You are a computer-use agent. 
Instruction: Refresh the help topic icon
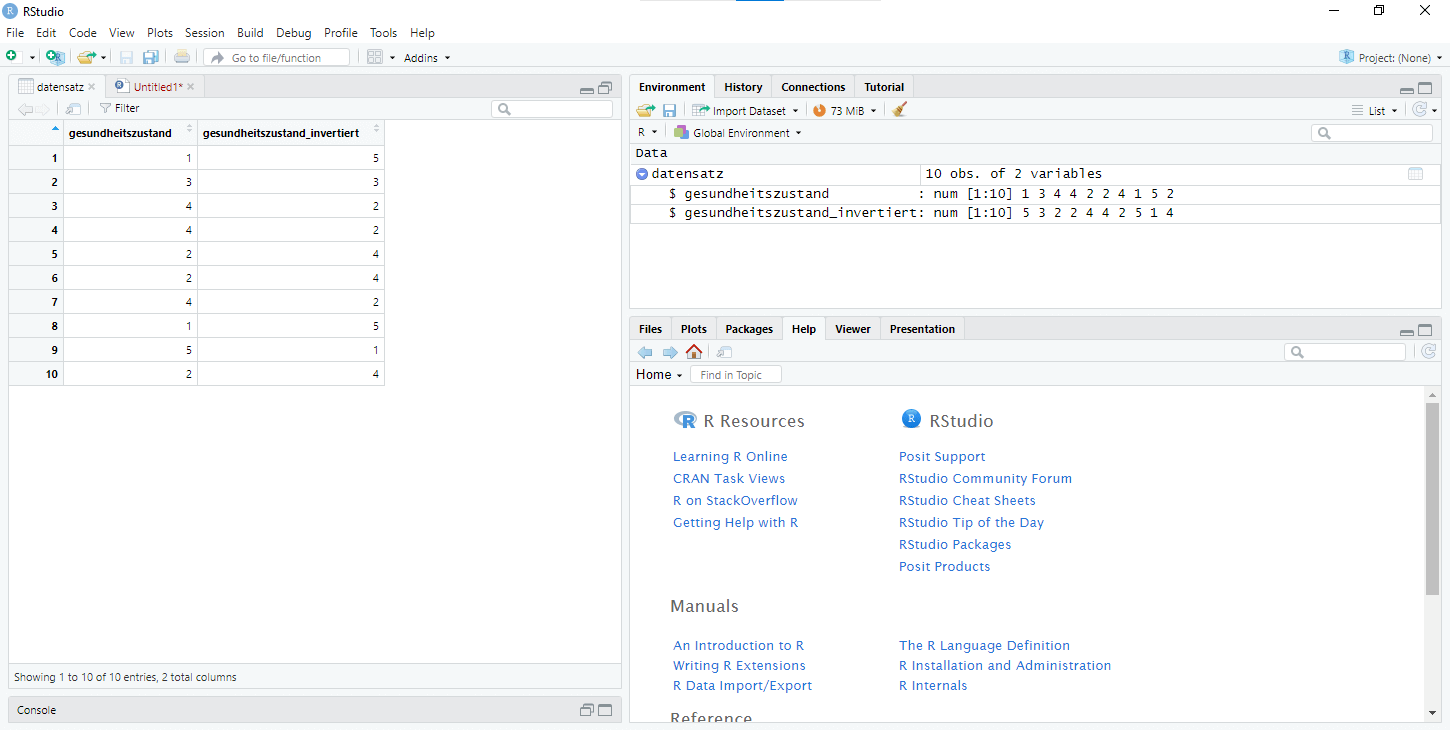point(1428,351)
